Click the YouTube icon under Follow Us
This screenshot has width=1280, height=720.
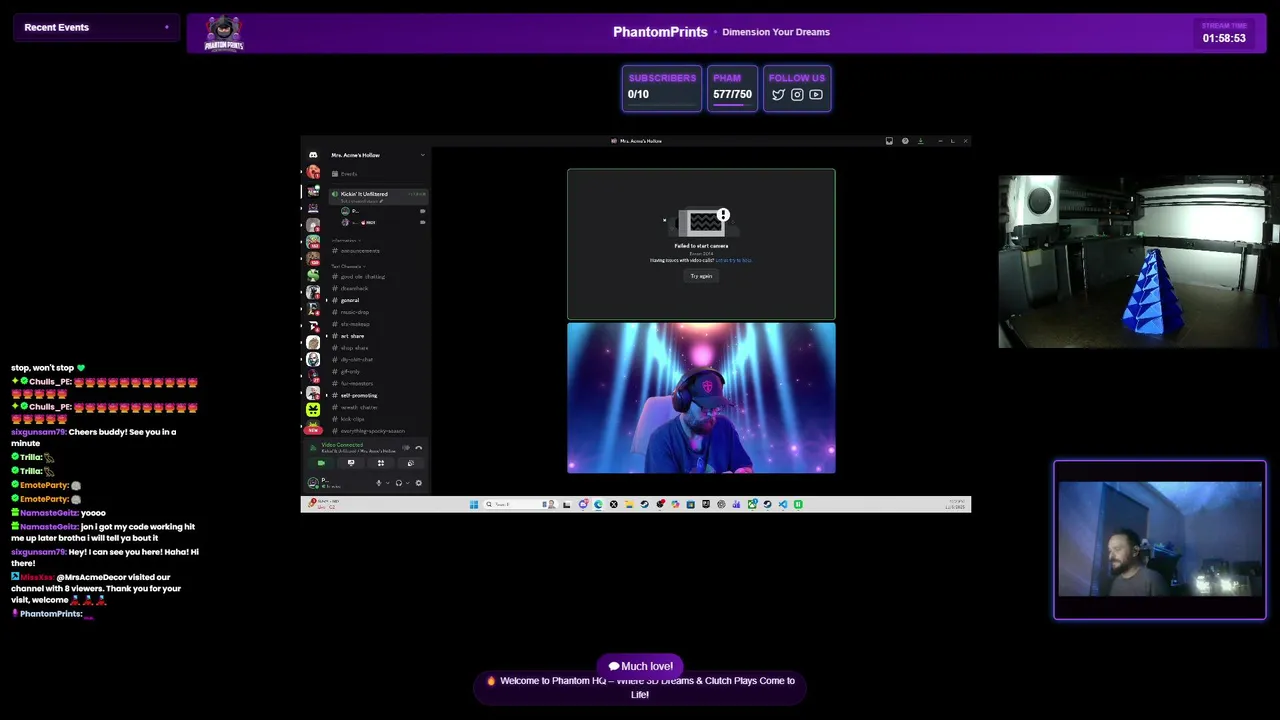tap(816, 95)
